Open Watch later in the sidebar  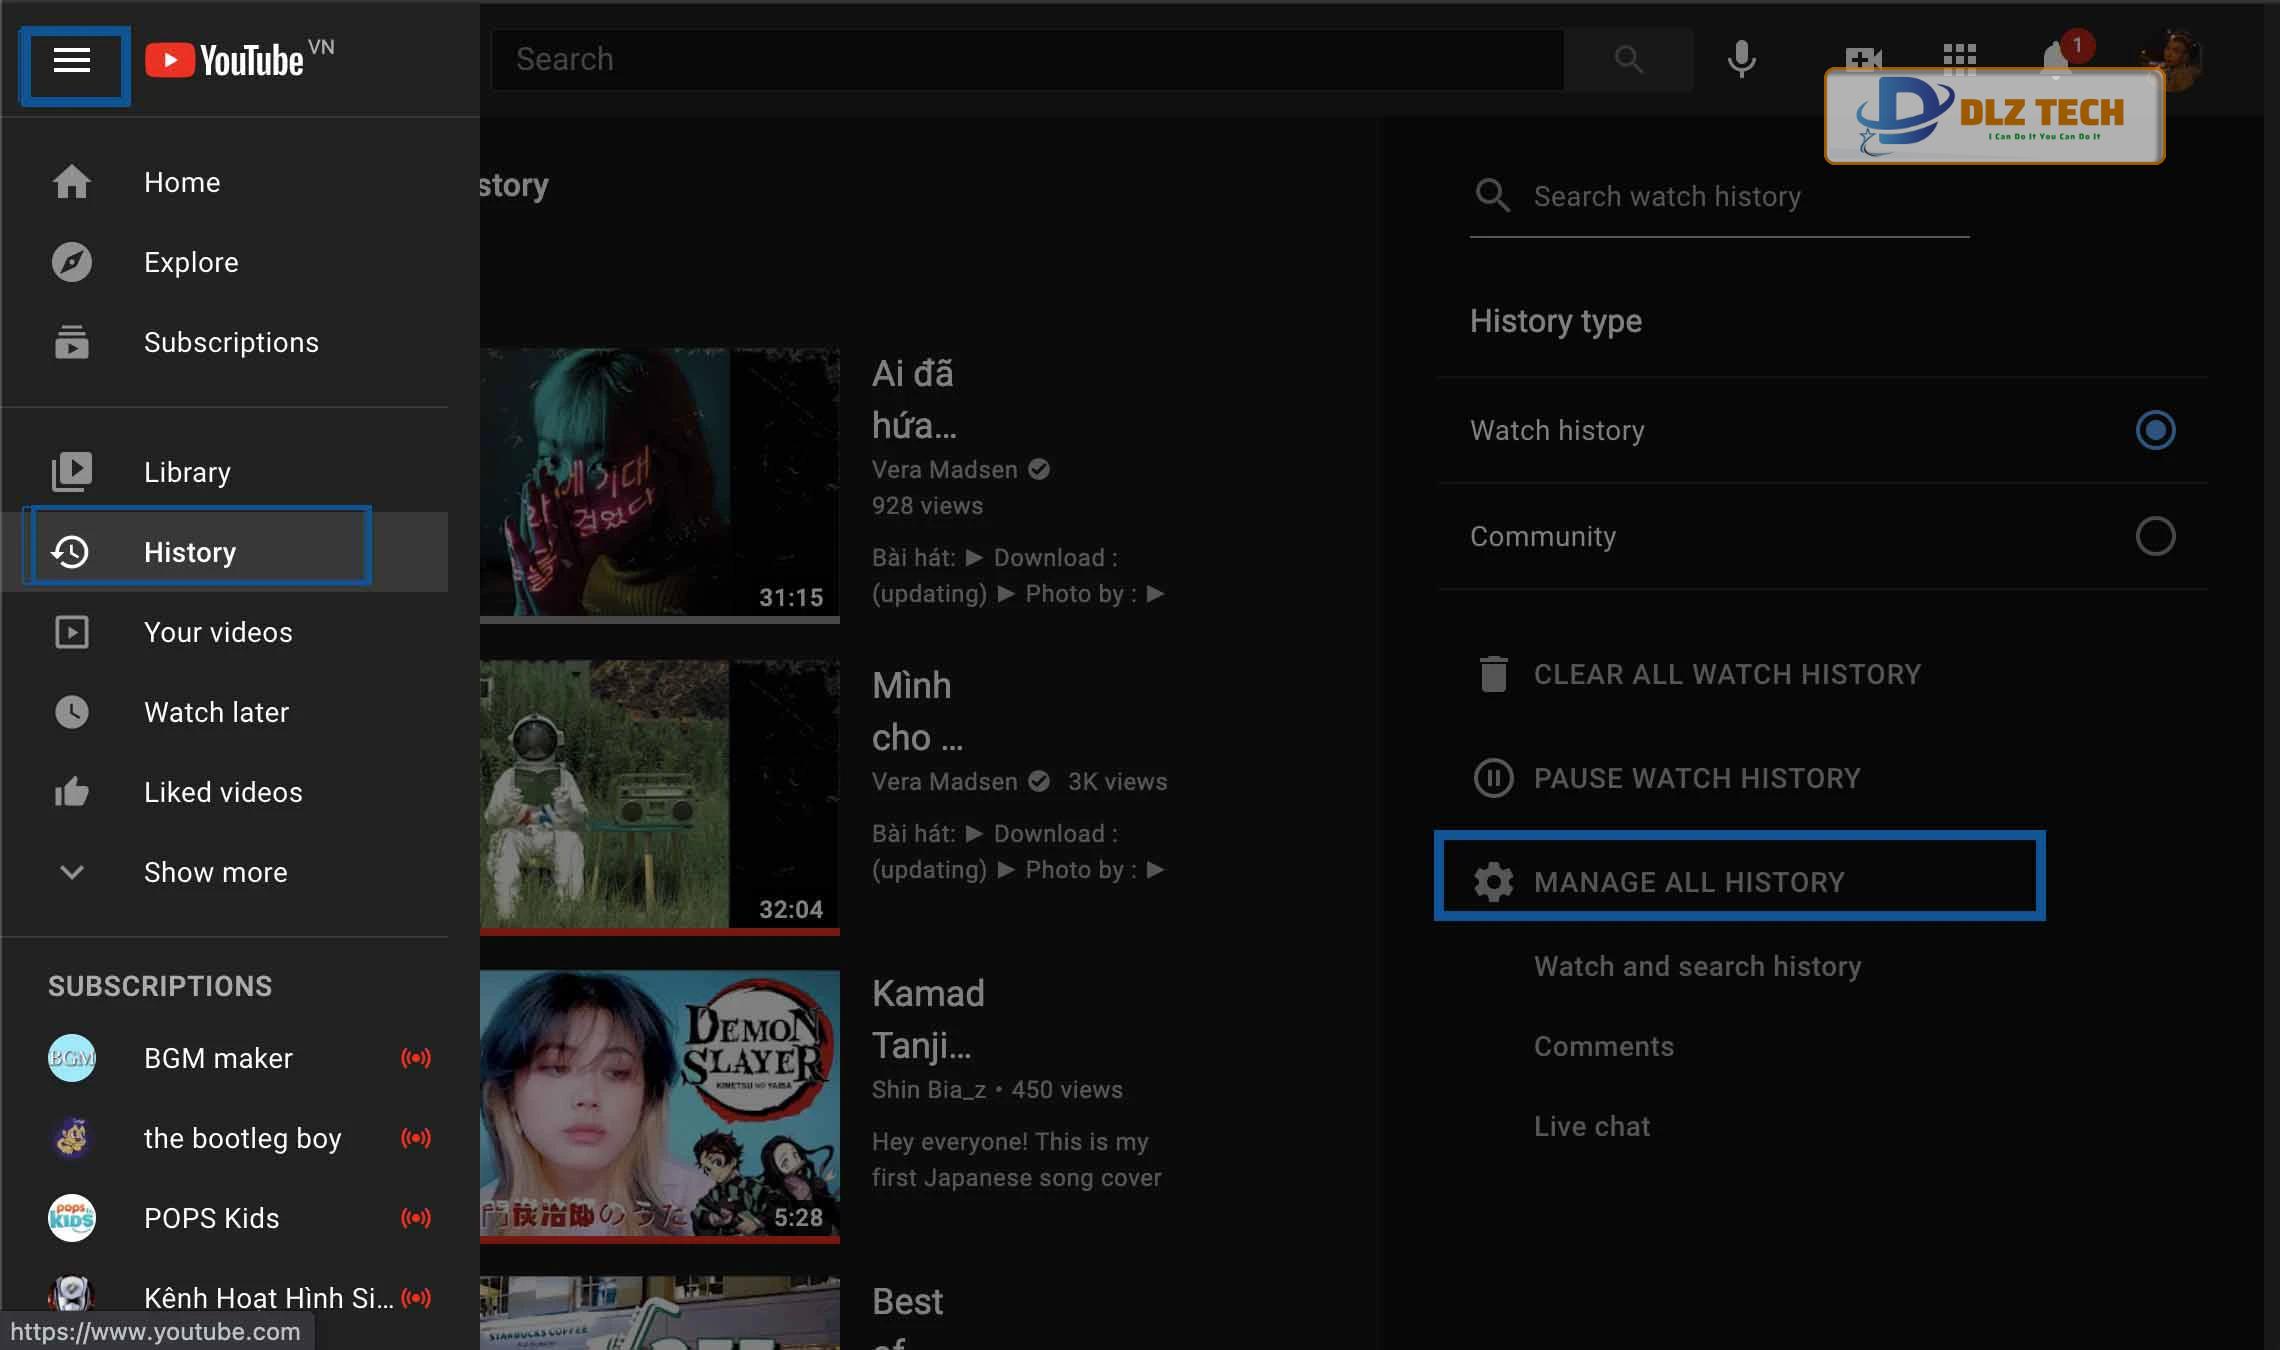pyautogui.click(x=225, y=712)
